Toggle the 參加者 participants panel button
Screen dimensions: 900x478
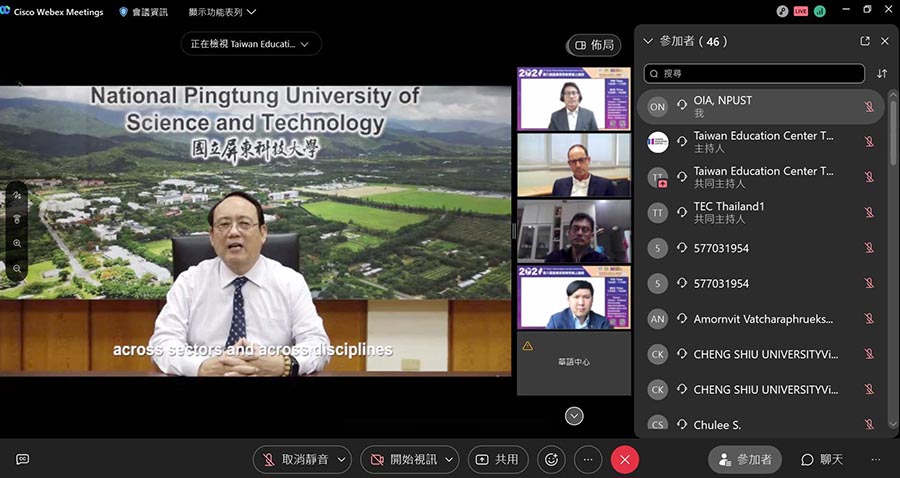744,460
